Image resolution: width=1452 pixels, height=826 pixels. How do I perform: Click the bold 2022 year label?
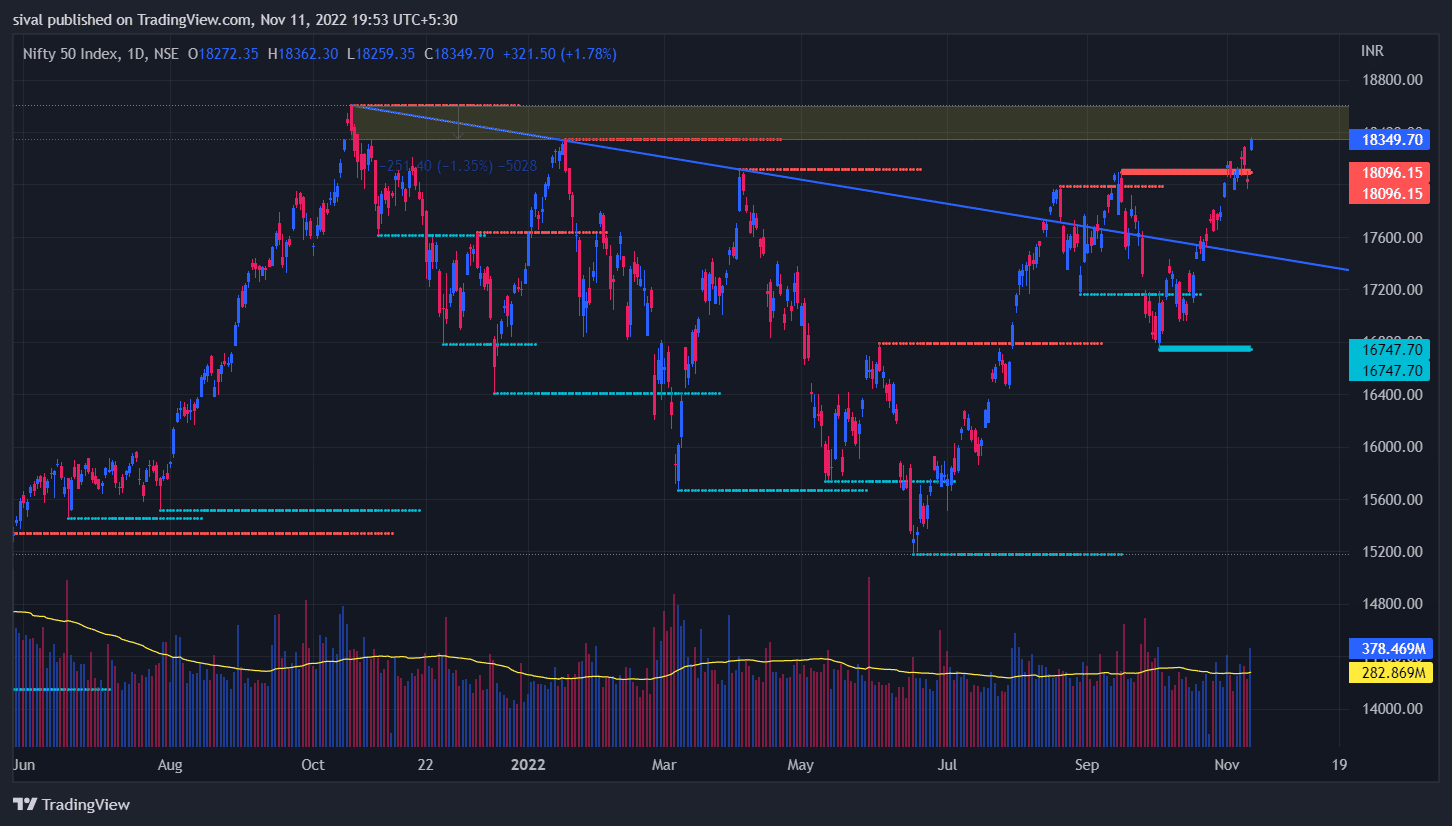click(x=527, y=765)
